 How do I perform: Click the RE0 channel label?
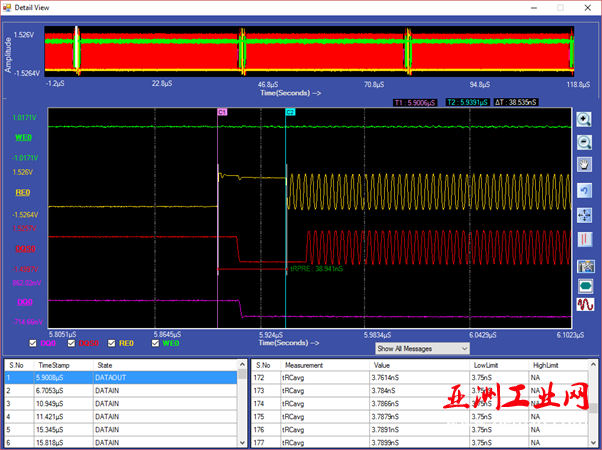[23, 192]
